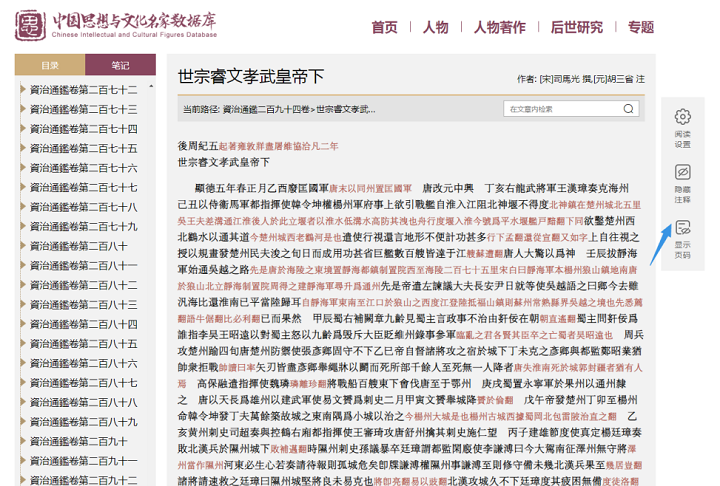The image size is (720, 486).
Task: Open the 专题 topics menu
Action: coord(641,27)
